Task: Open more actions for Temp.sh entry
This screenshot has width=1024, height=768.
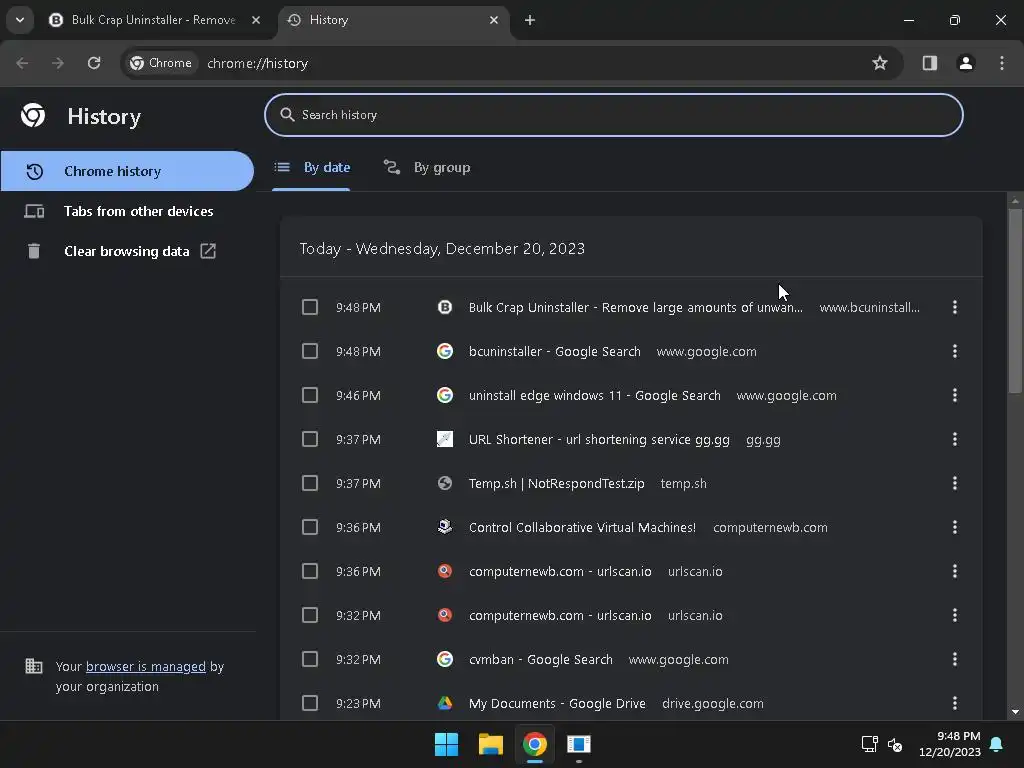Action: tap(955, 483)
